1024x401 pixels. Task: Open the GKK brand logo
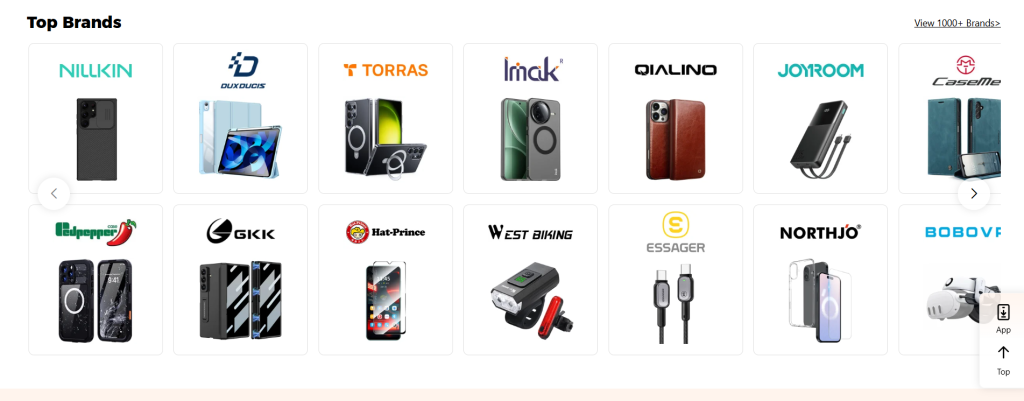pyautogui.click(x=240, y=232)
